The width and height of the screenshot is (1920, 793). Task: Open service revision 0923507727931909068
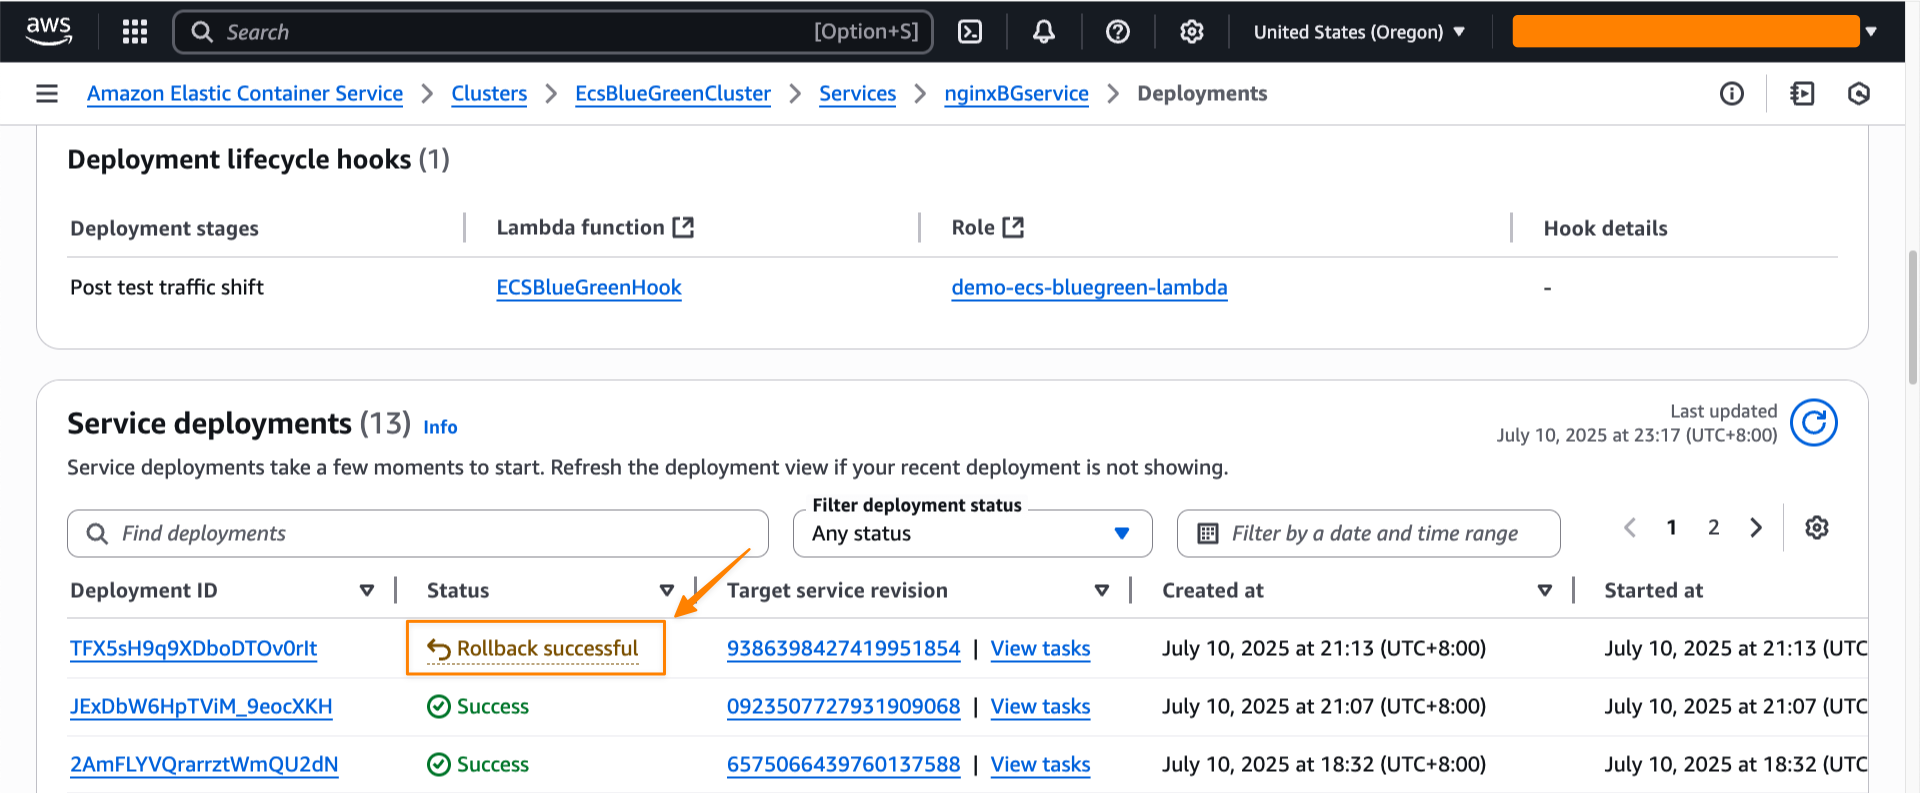click(x=843, y=706)
